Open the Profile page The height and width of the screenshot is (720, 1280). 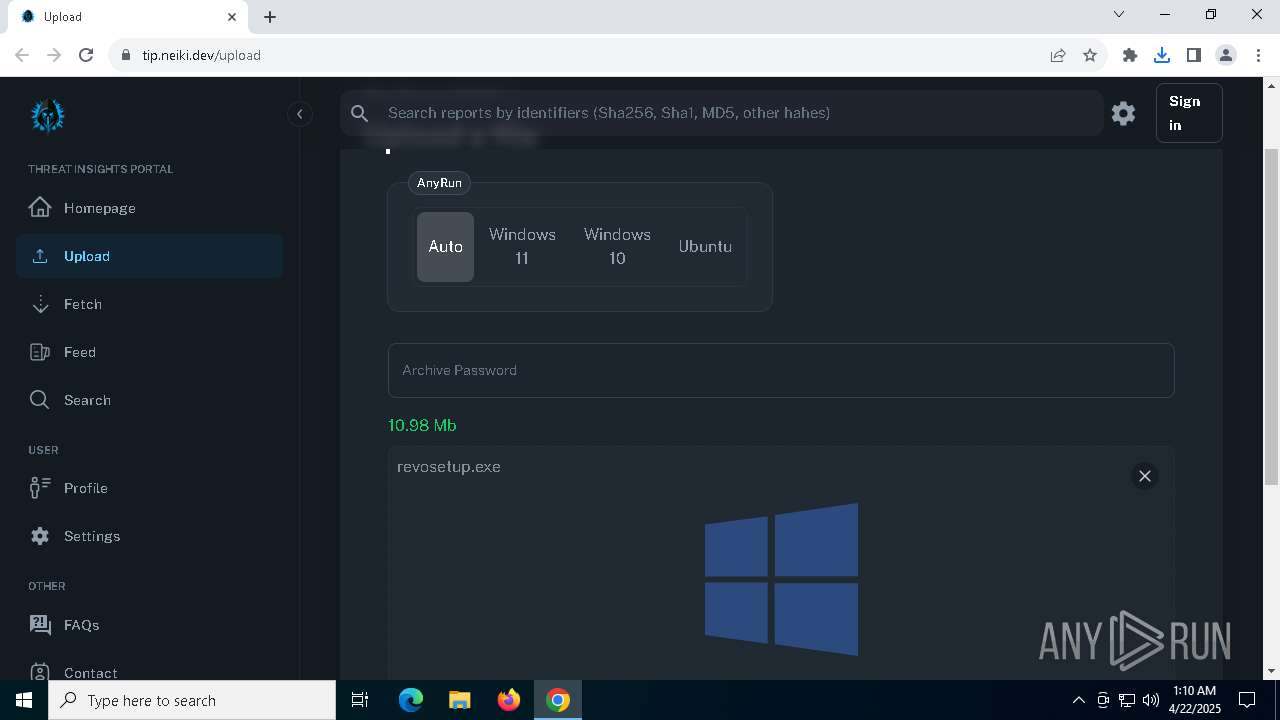(149, 488)
